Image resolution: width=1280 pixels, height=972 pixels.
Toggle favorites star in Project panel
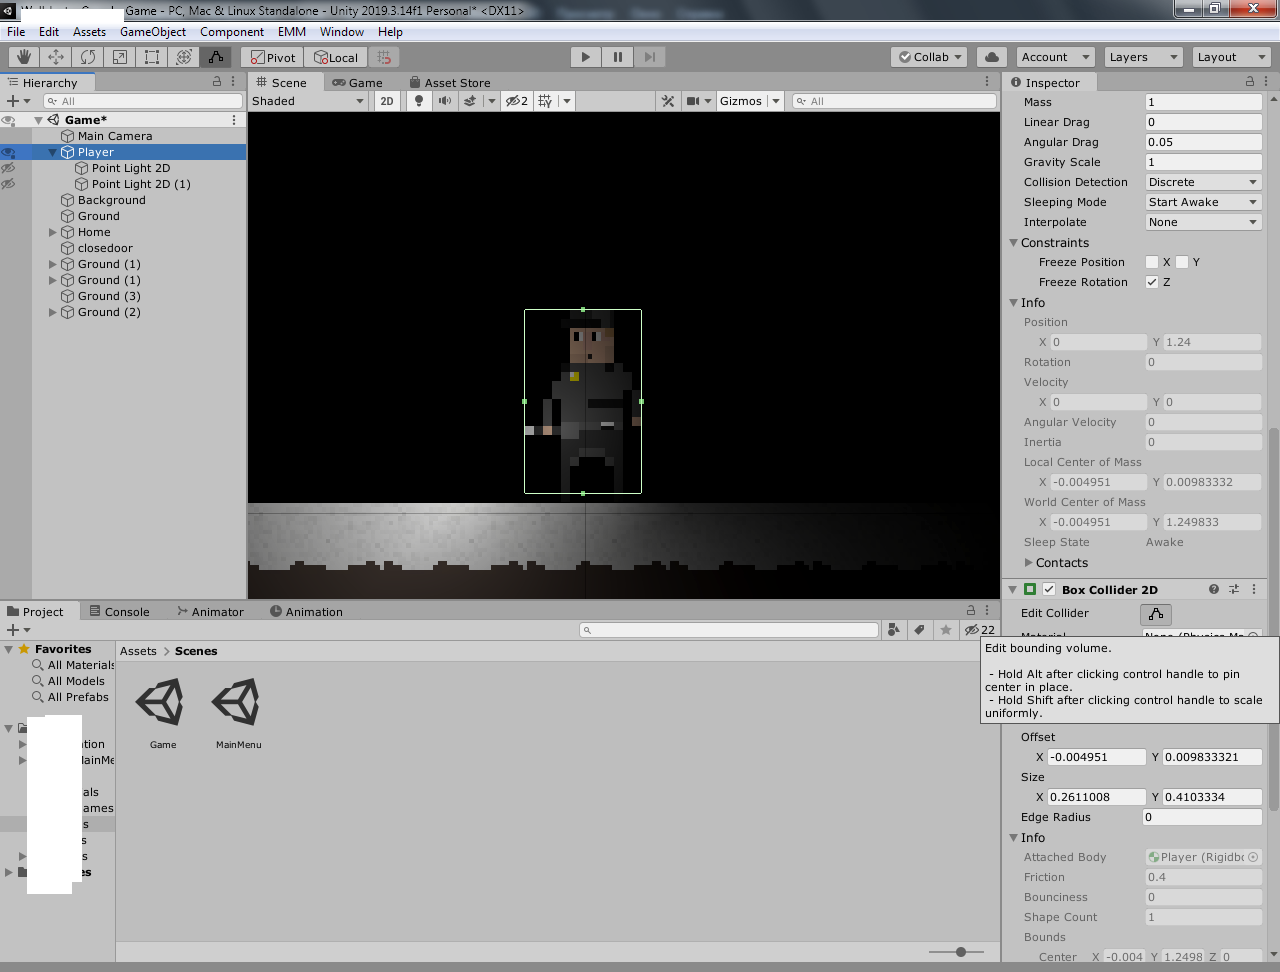tap(945, 630)
